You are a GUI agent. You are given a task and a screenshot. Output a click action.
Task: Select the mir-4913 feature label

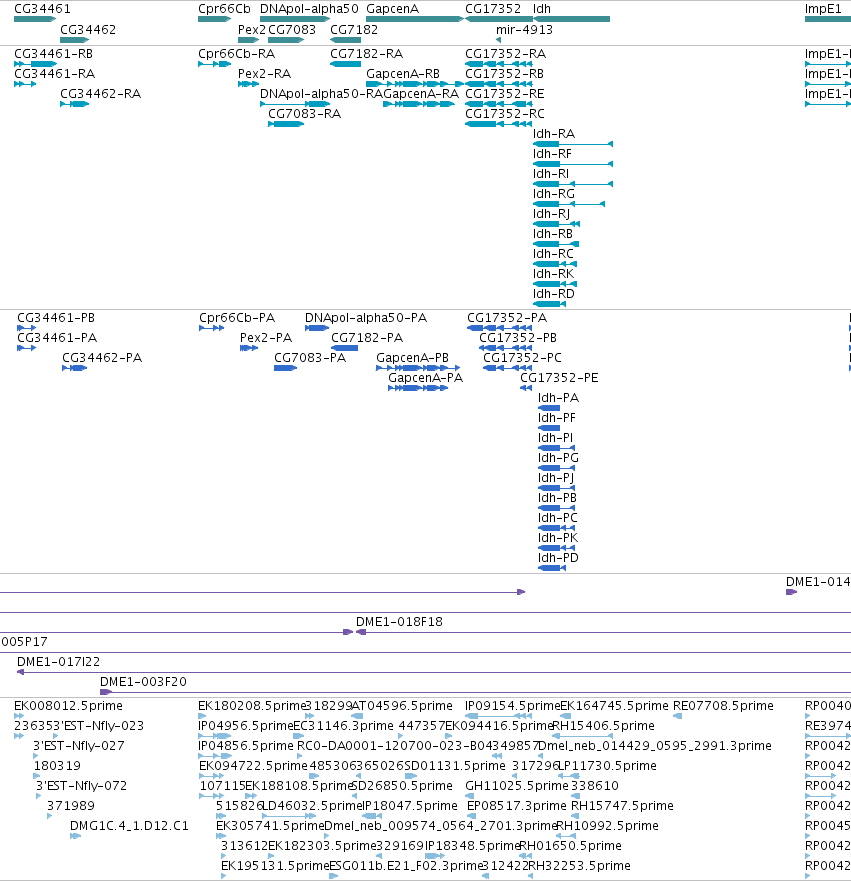click(x=524, y=30)
